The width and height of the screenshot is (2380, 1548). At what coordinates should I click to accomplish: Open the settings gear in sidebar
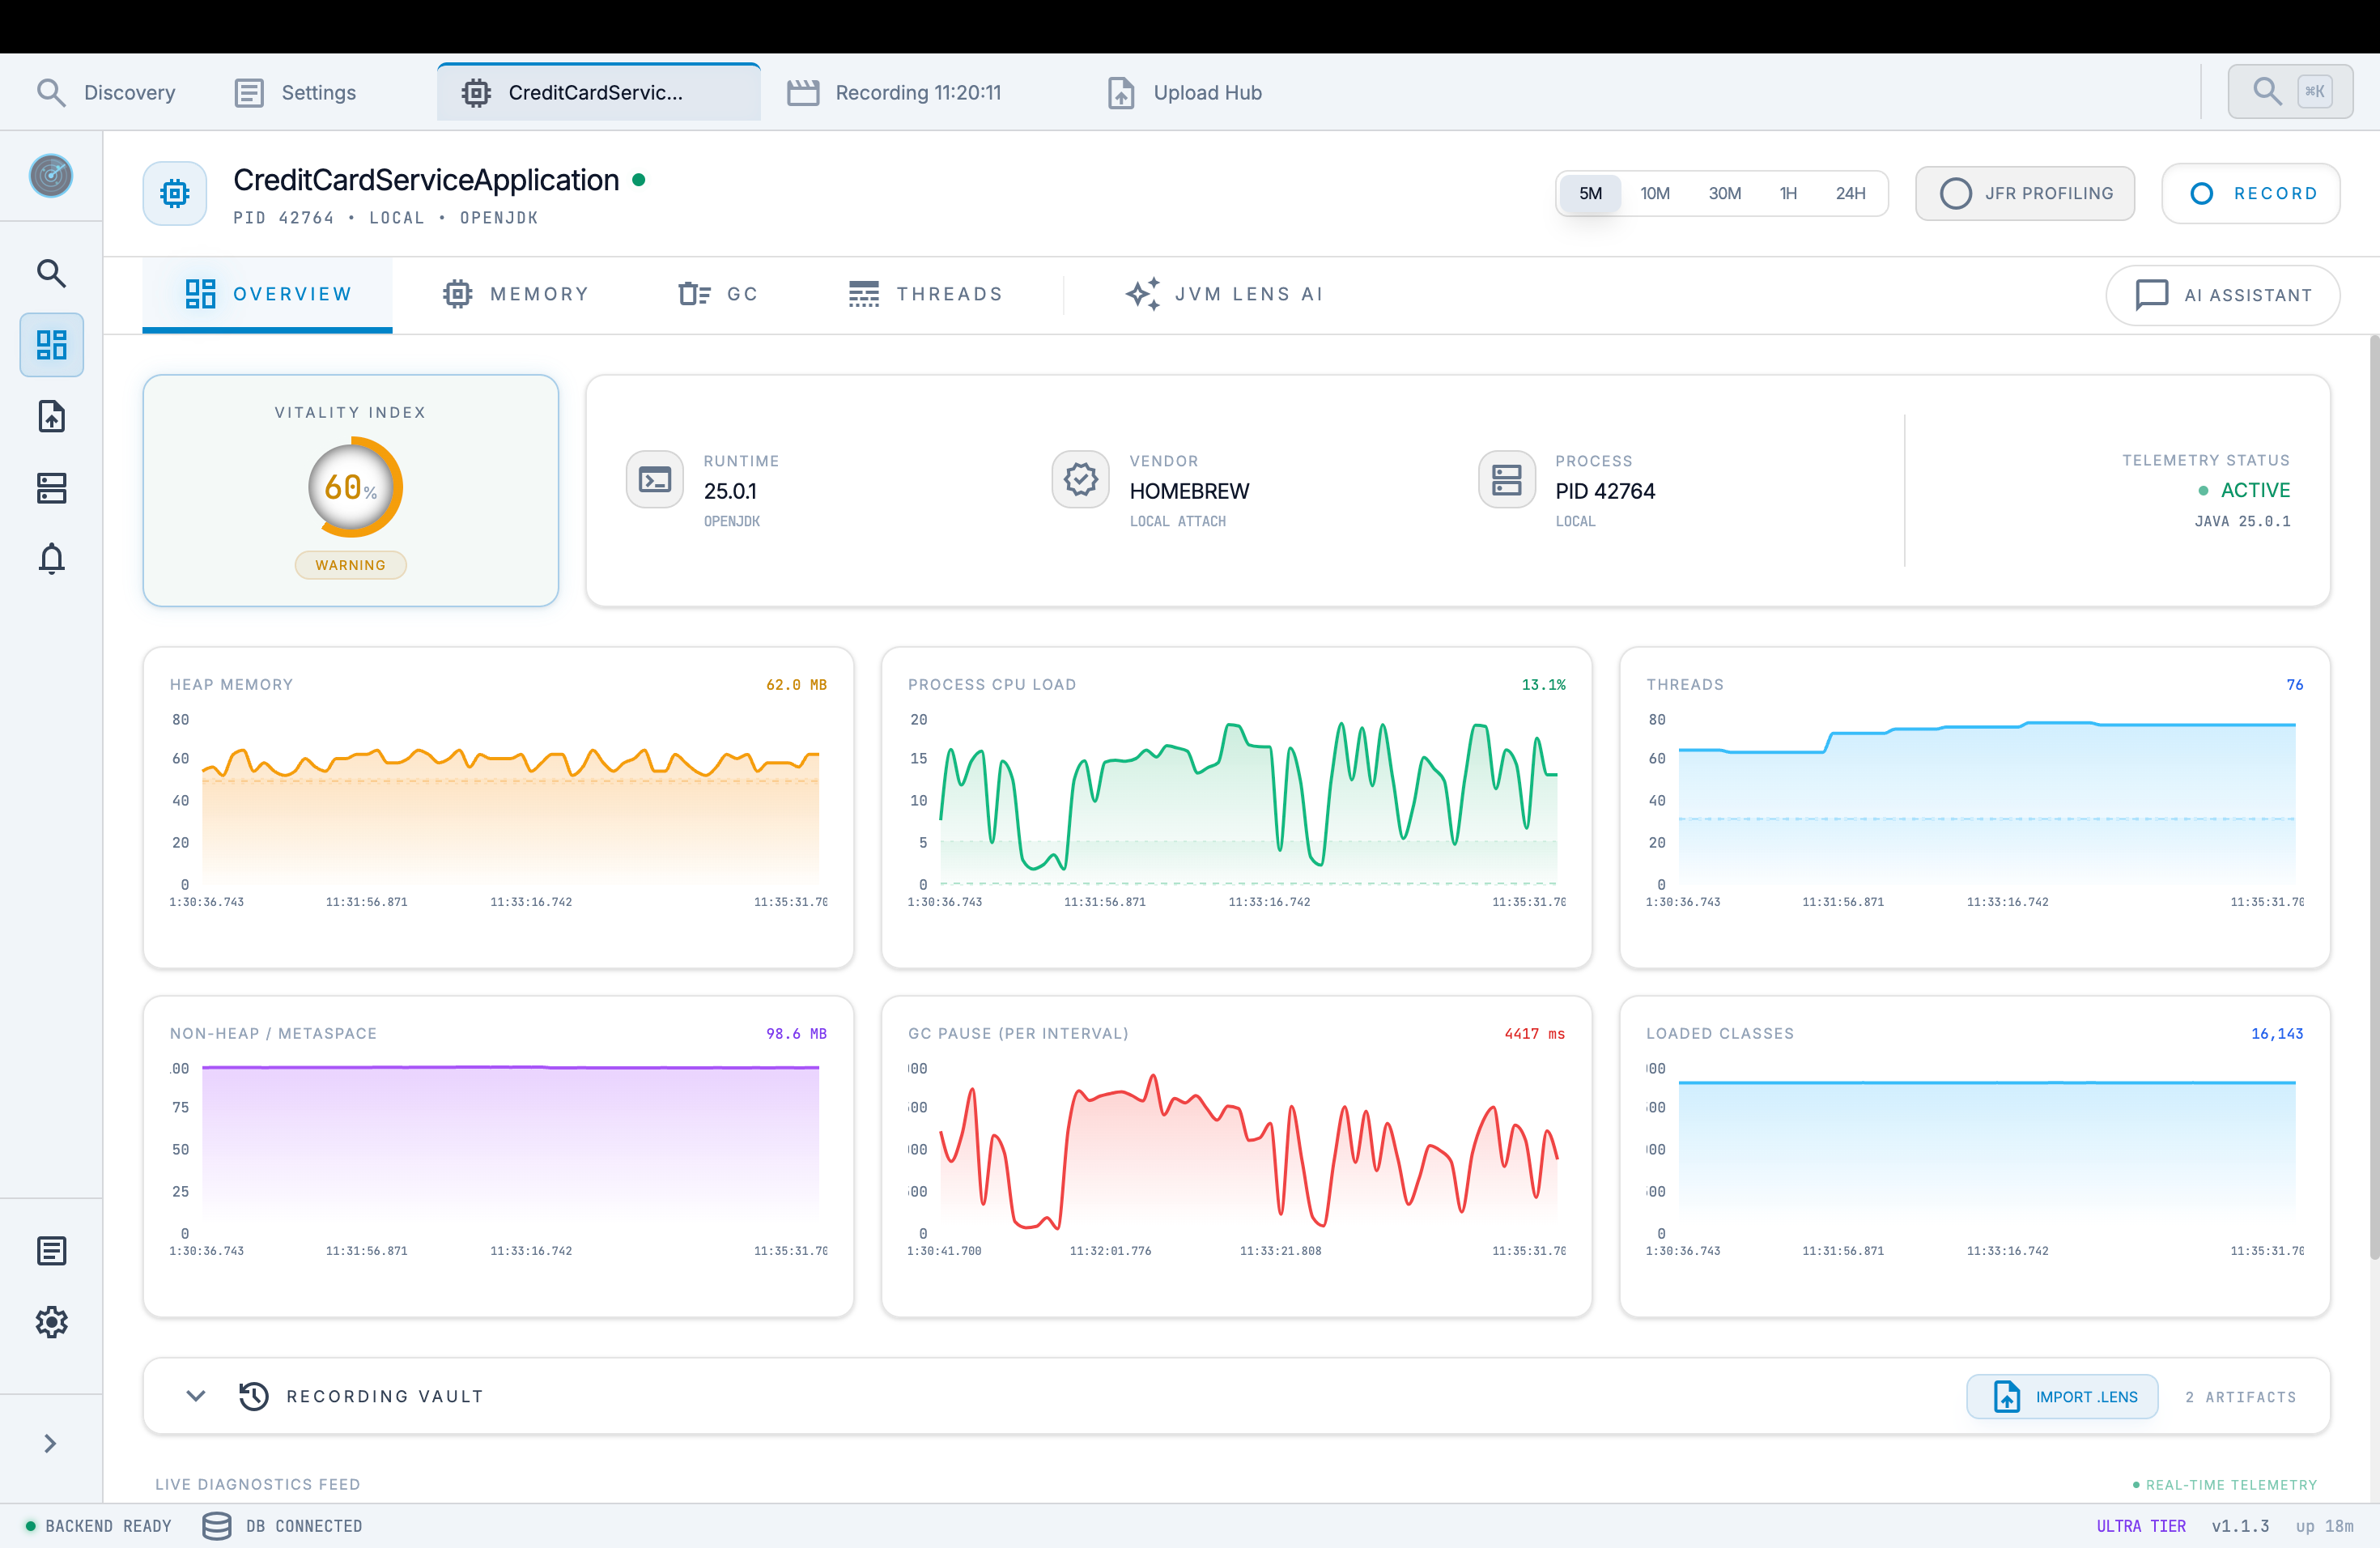click(51, 1322)
